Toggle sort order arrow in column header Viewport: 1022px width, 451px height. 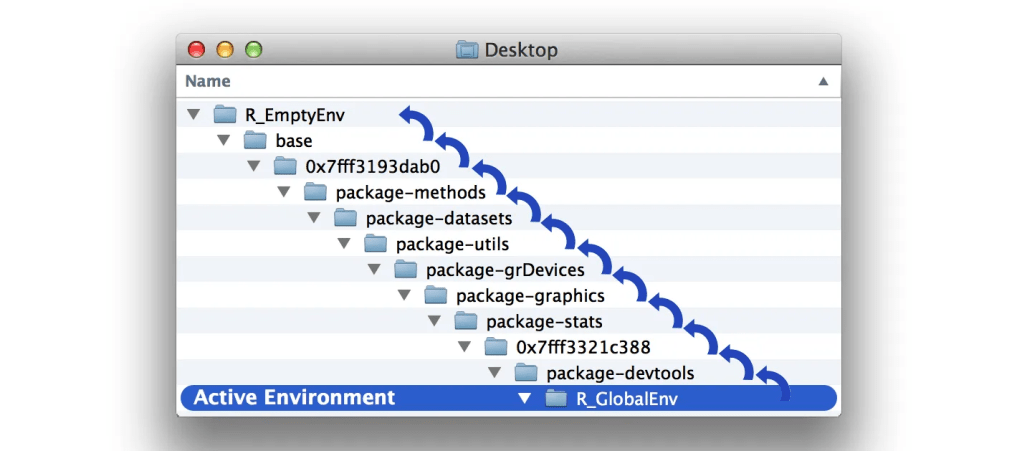pos(823,81)
